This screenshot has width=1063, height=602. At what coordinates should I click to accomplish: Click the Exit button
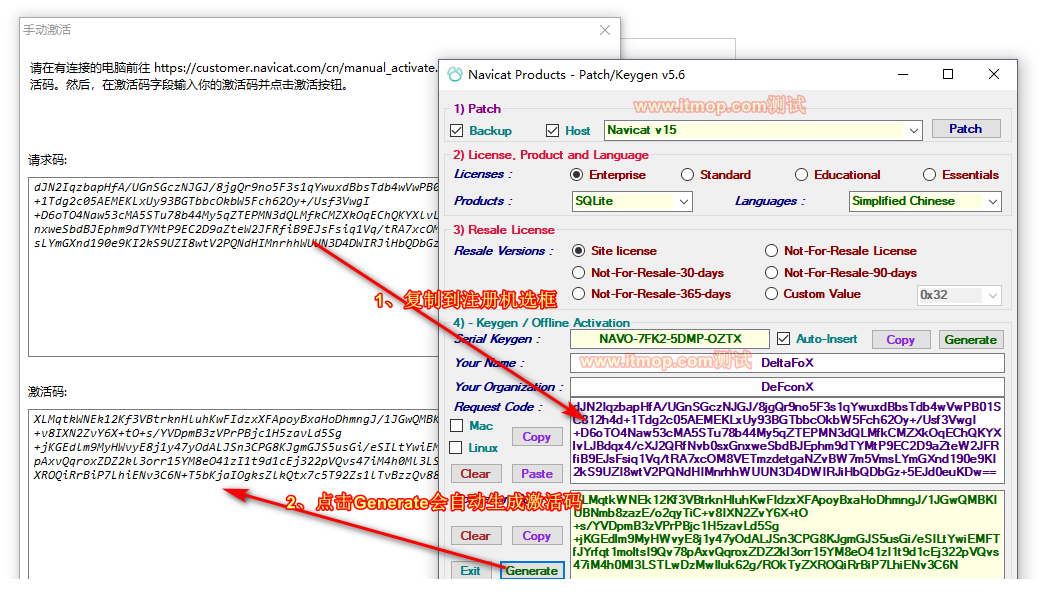pyautogui.click(x=470, y=571)
